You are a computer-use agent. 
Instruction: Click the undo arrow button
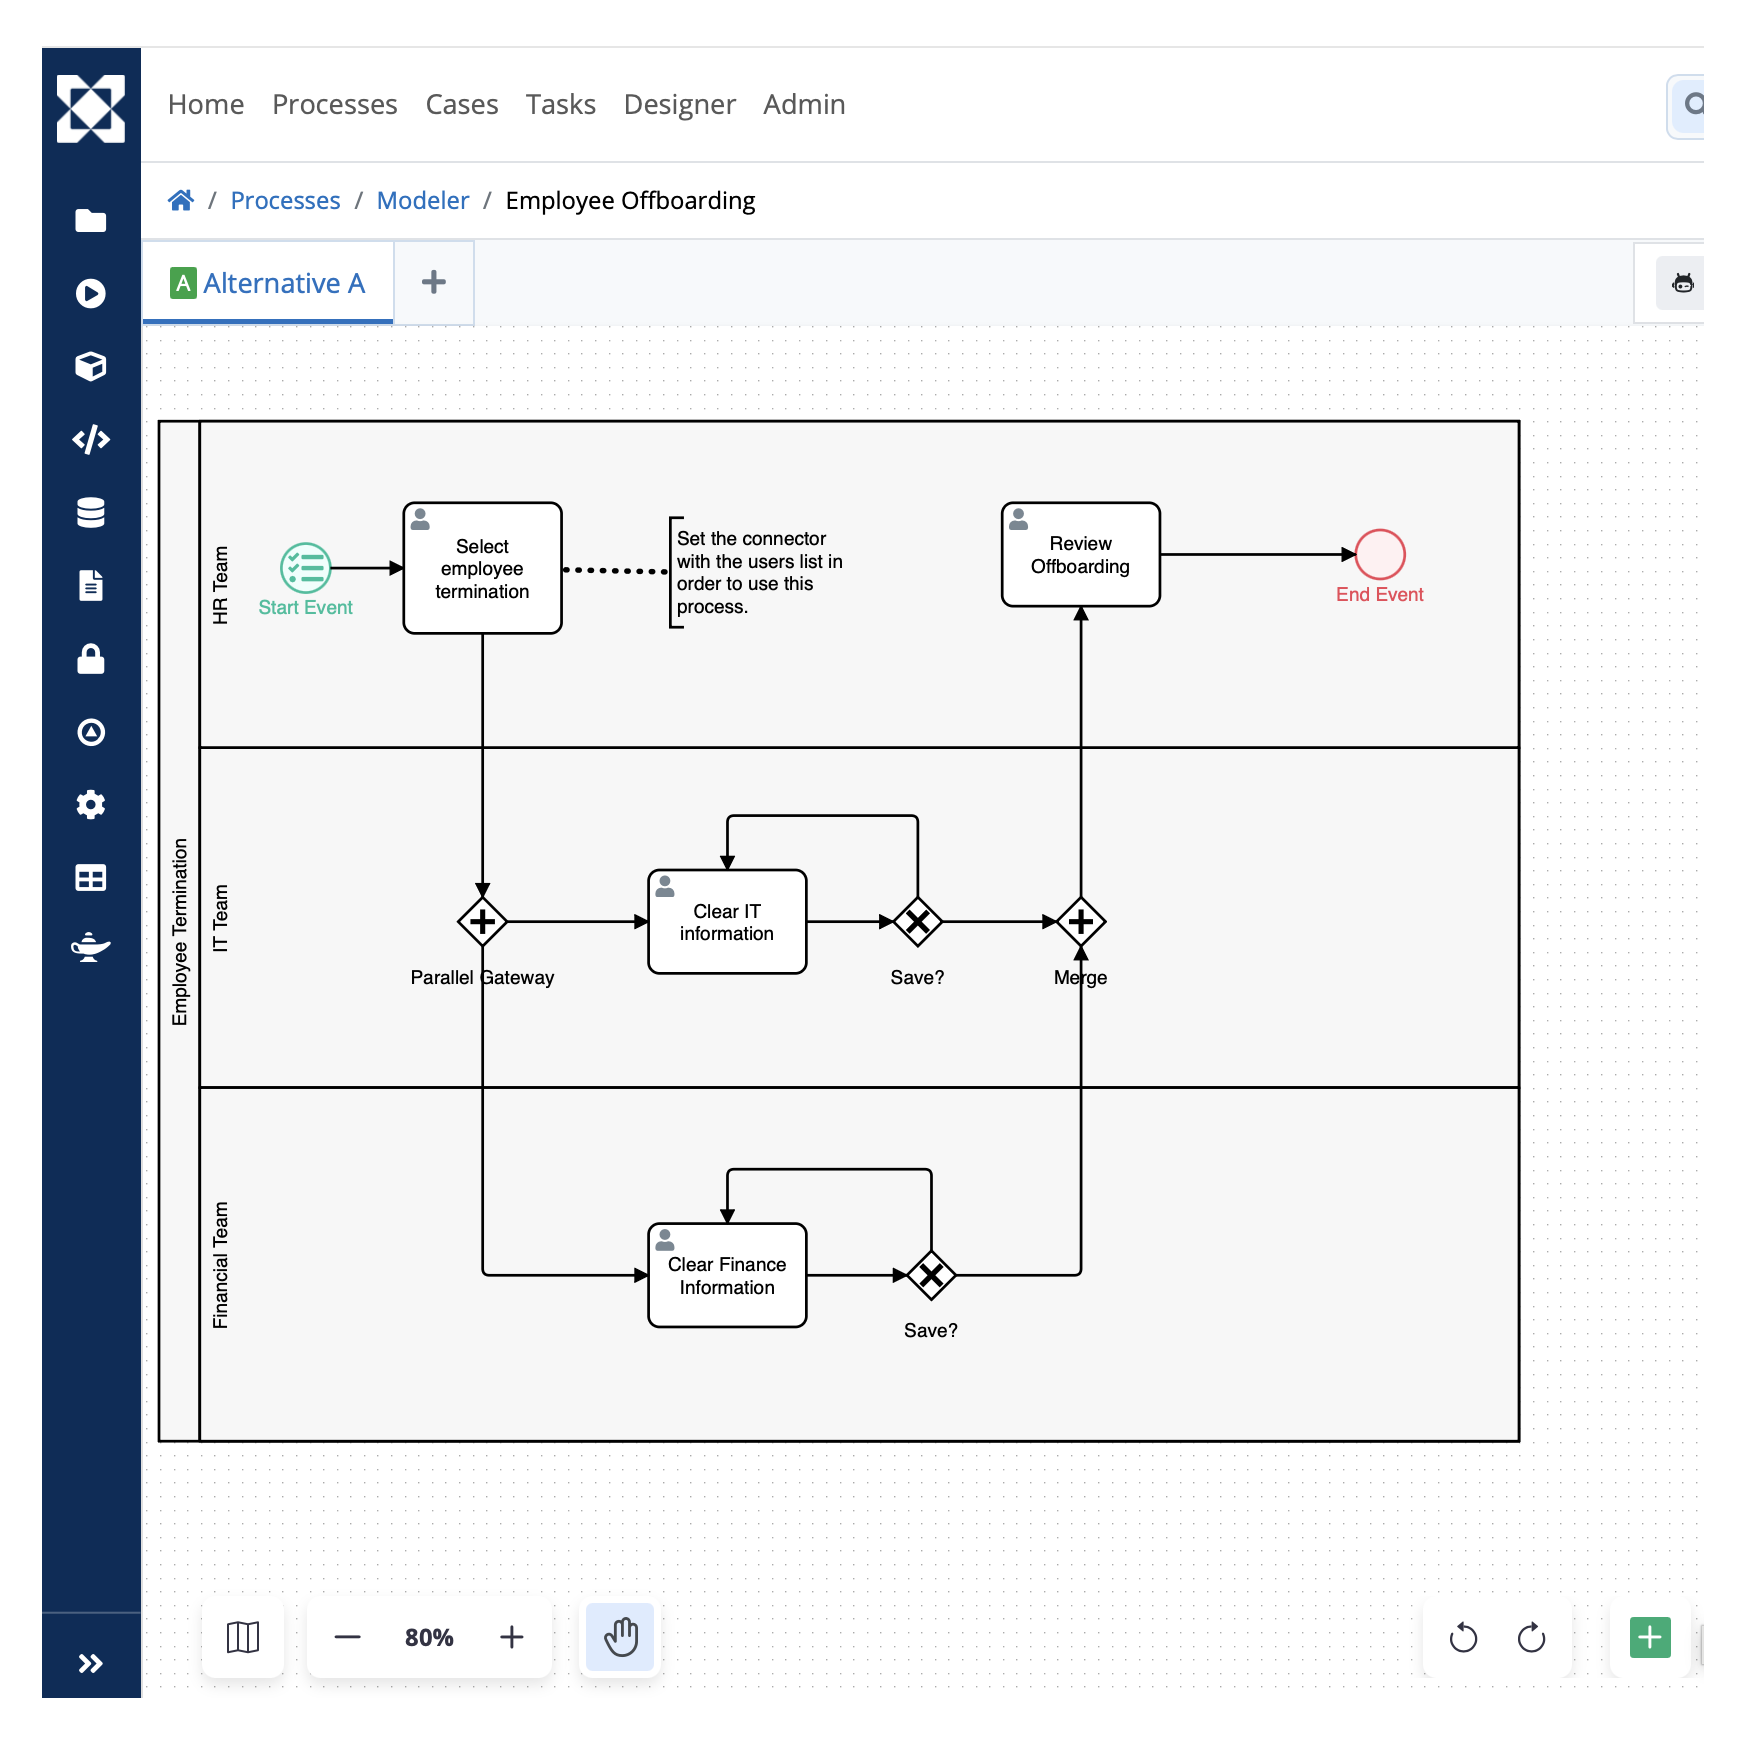tap(1463, 1637)
